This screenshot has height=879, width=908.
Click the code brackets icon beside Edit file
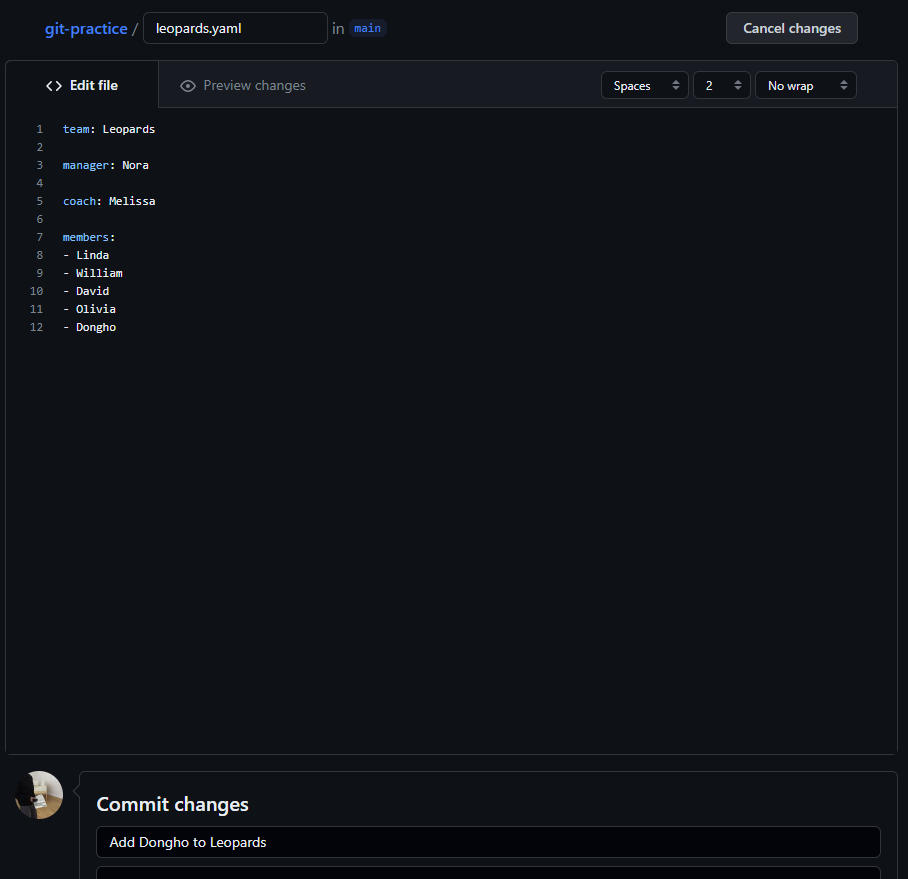tap(54, 86)
